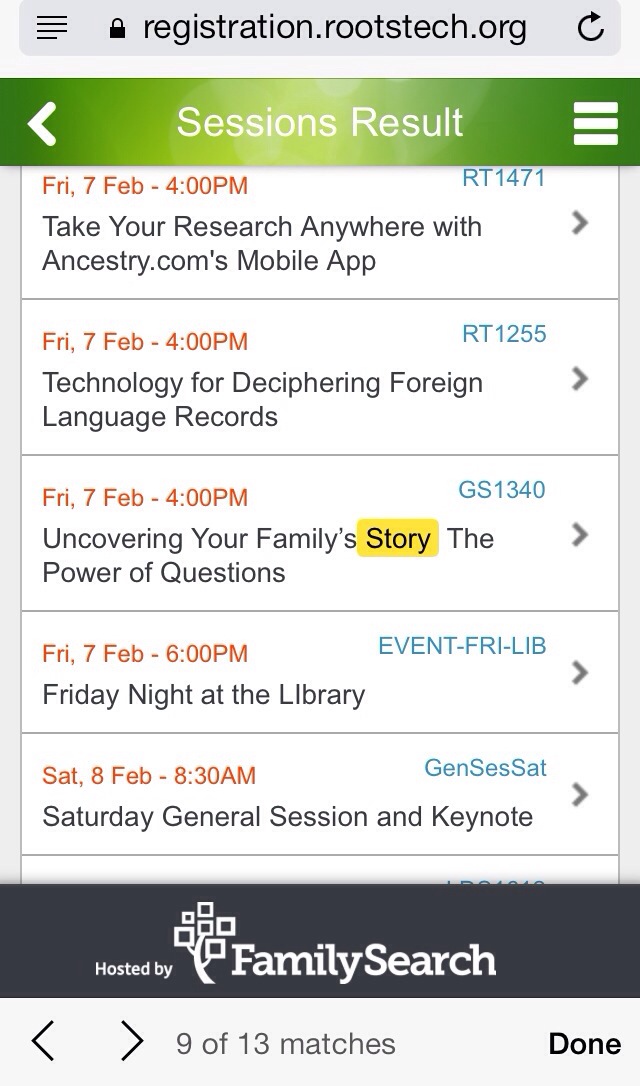Expand Saturday General Session and Keynote chevron
The height and width of the screenshot is (1086, 640).
click(x=580, y=794)
